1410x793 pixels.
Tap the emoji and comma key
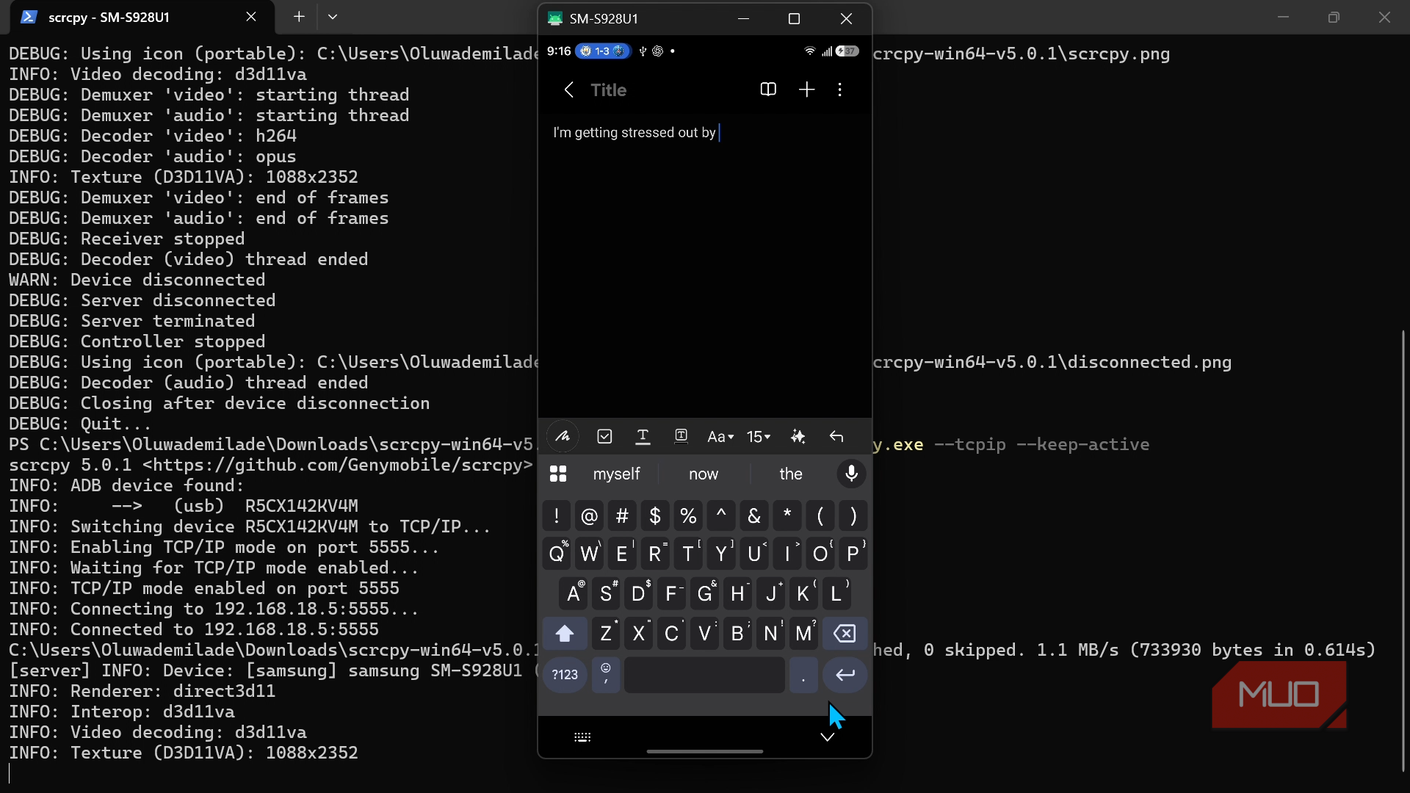(605, 674)
